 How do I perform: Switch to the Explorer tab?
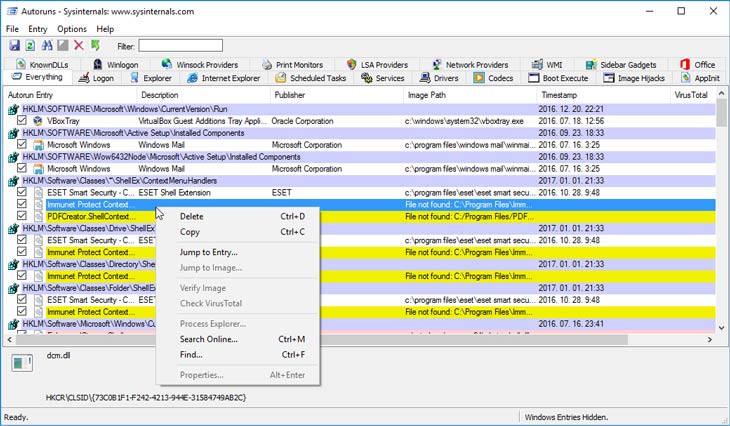pos(151,78)
